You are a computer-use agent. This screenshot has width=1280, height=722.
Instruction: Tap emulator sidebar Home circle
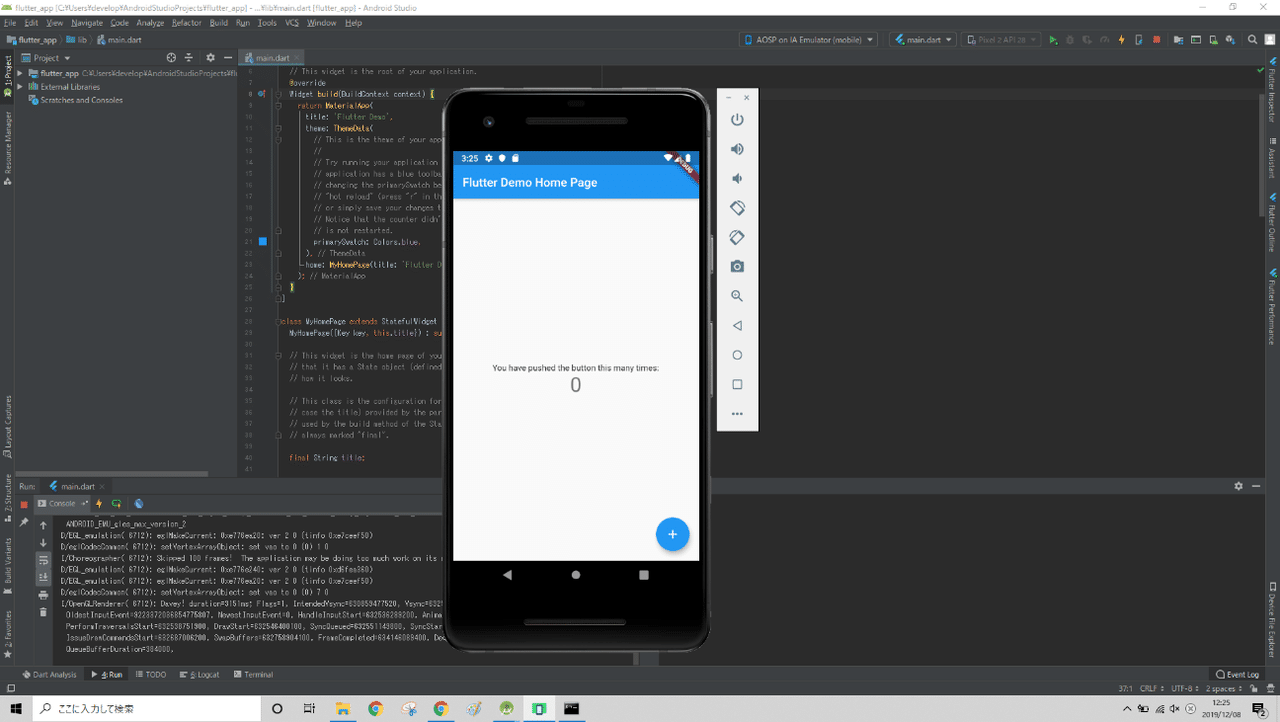737,355
